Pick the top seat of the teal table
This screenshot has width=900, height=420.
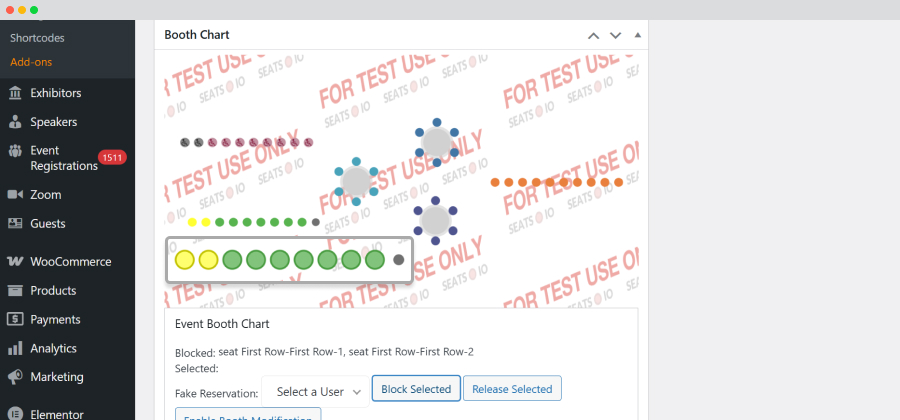click(x=356, y=161)
